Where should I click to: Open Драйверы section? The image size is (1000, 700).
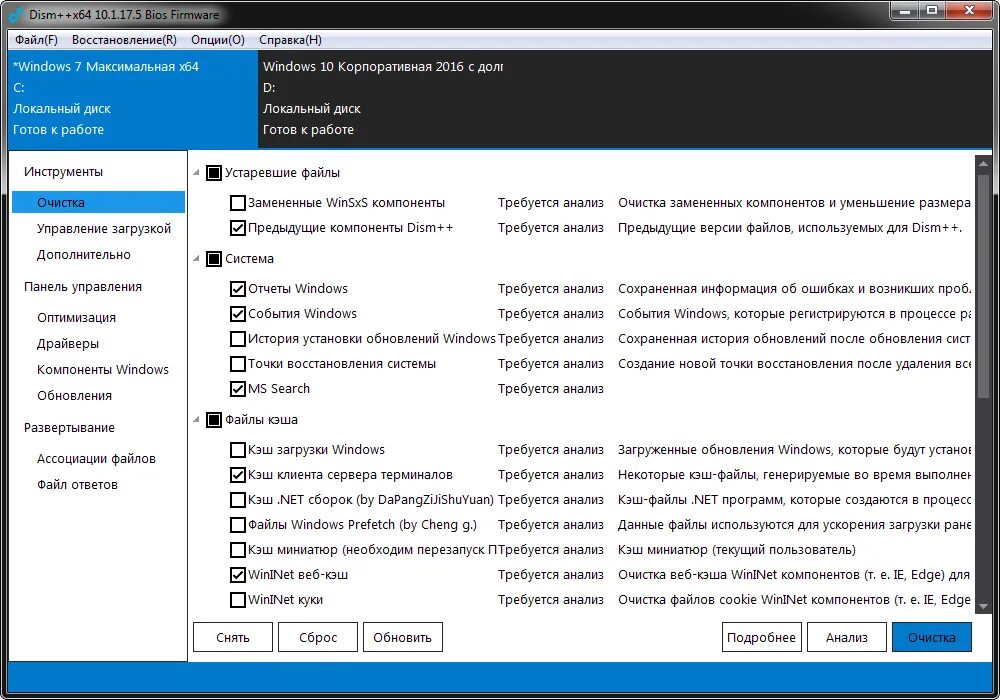click(68, 344)
